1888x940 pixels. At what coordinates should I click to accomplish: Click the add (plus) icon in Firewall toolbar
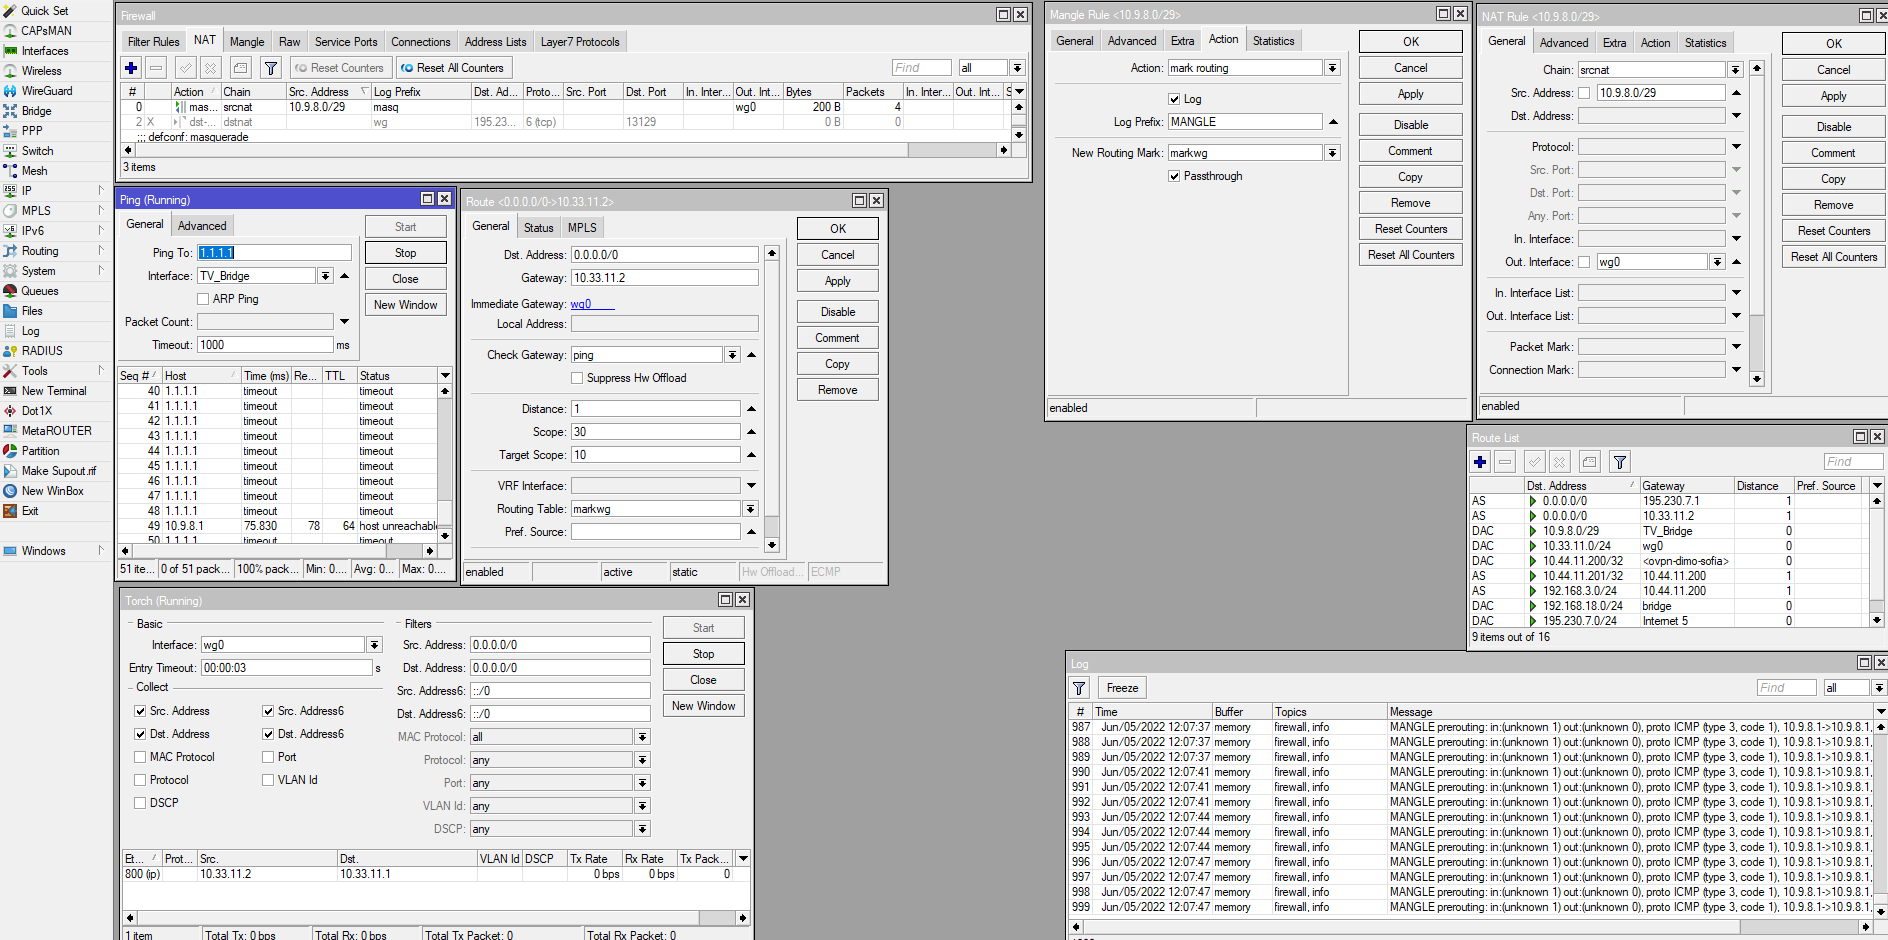[x=131, y=68]
